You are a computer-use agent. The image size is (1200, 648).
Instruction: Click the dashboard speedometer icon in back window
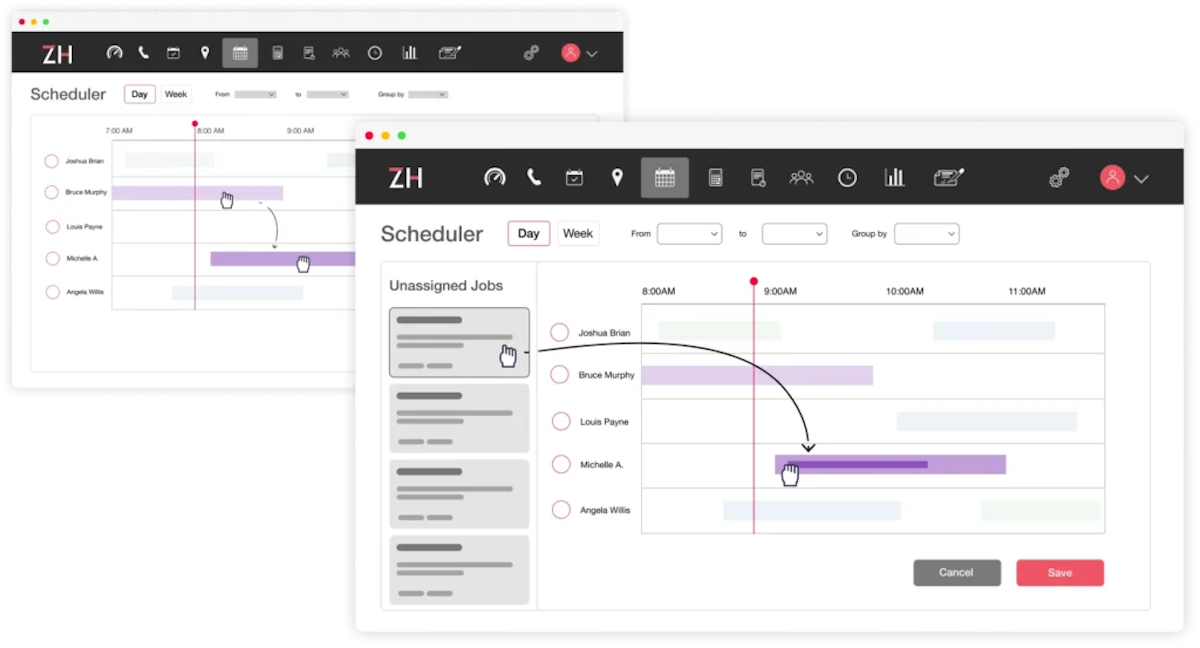114,53
